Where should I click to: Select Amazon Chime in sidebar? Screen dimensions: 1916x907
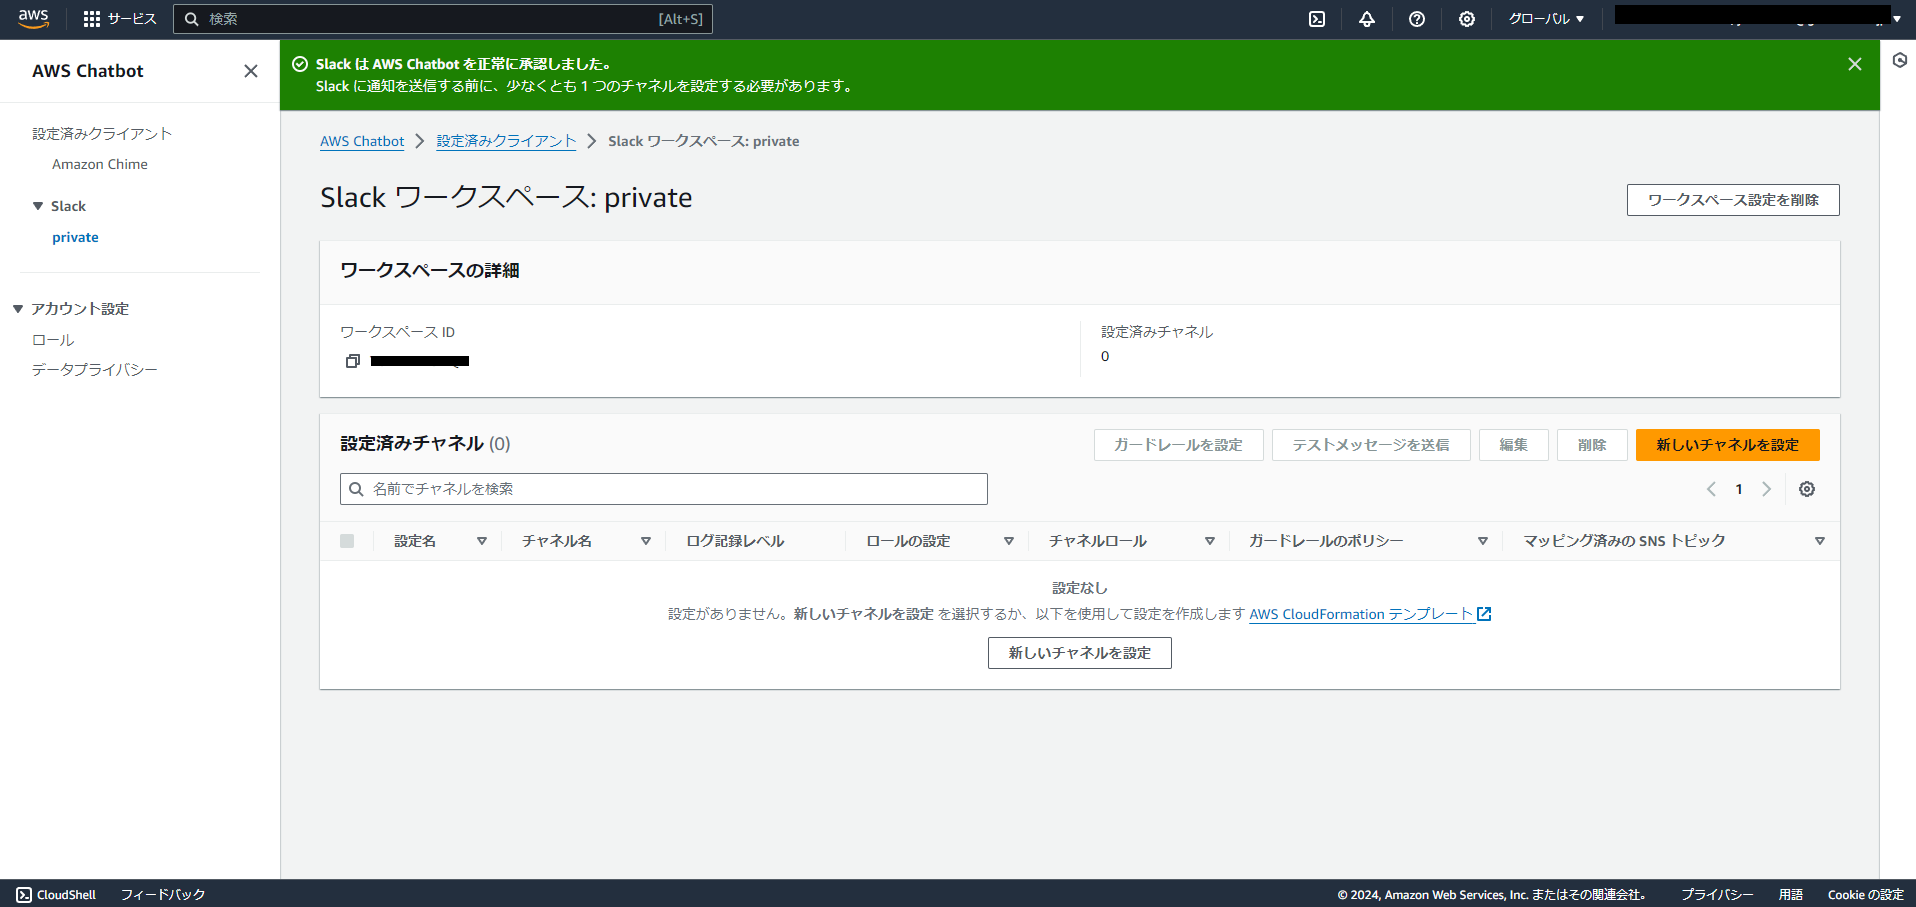coord(100,164)
